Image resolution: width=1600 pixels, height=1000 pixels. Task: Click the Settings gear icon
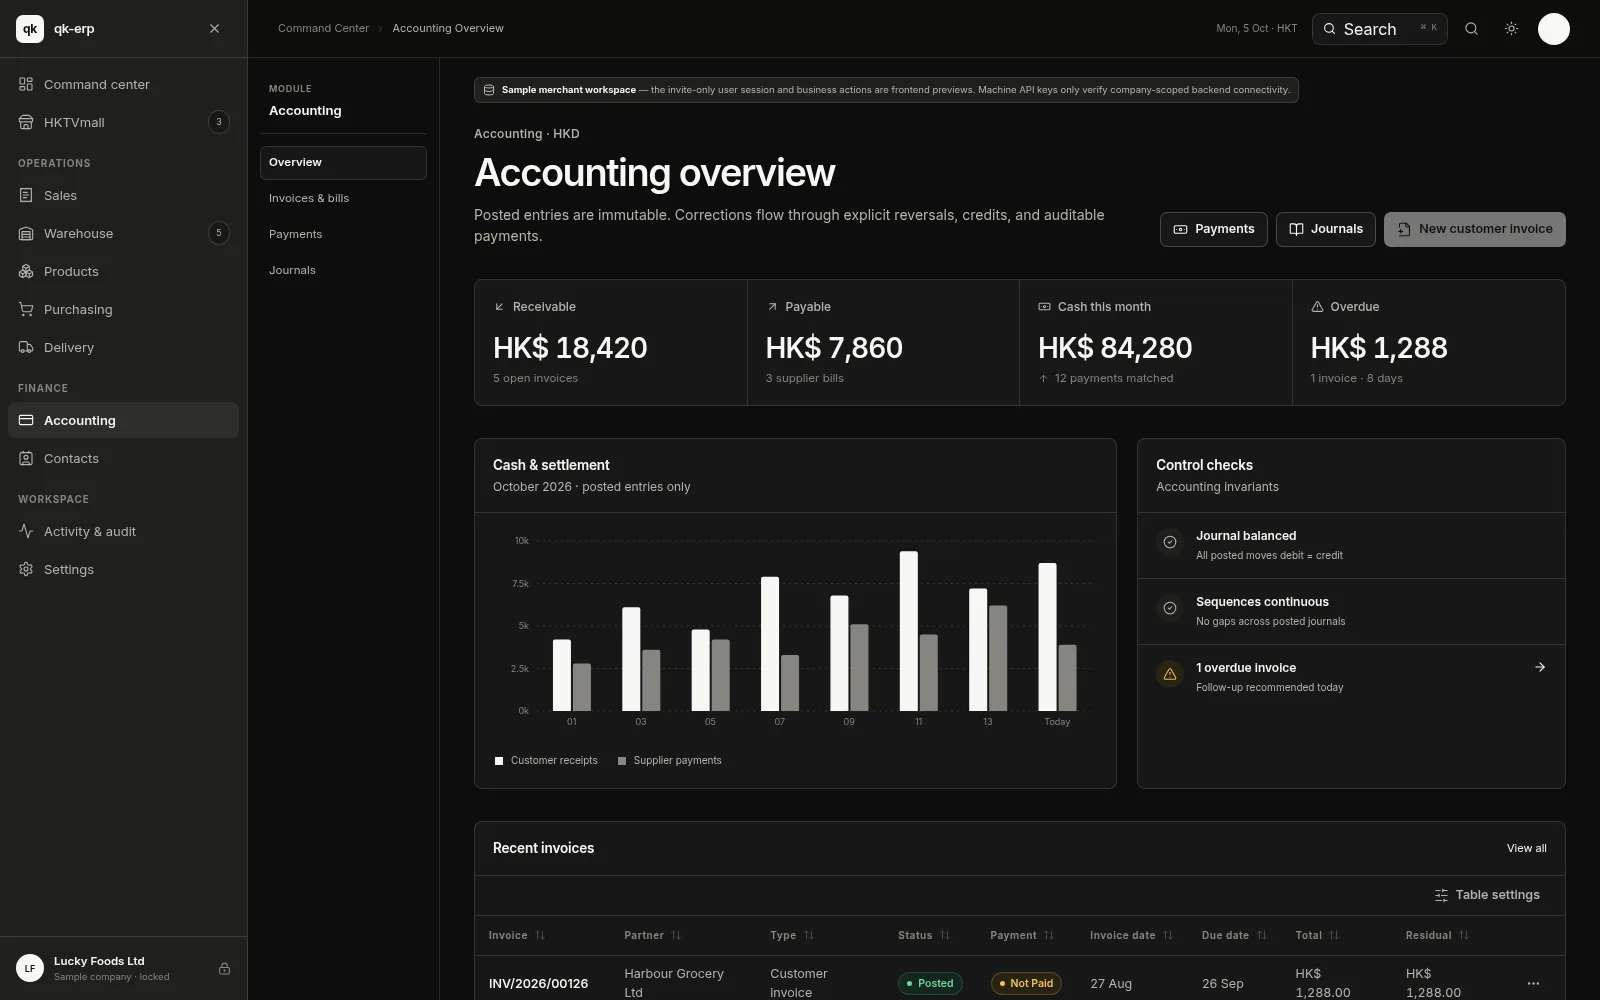[26, 569]
